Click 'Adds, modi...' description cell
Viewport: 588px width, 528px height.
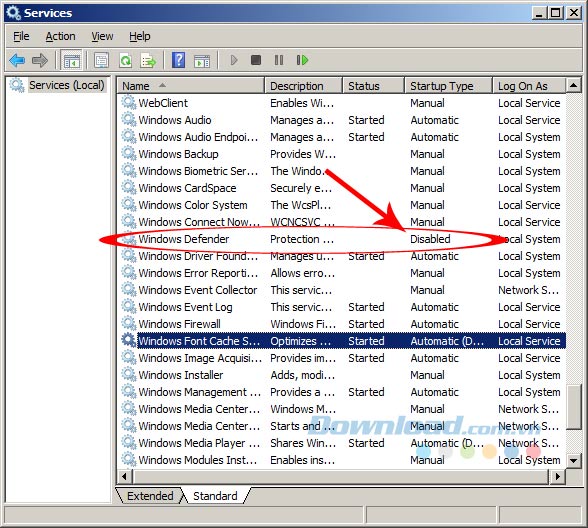(303, 375)
